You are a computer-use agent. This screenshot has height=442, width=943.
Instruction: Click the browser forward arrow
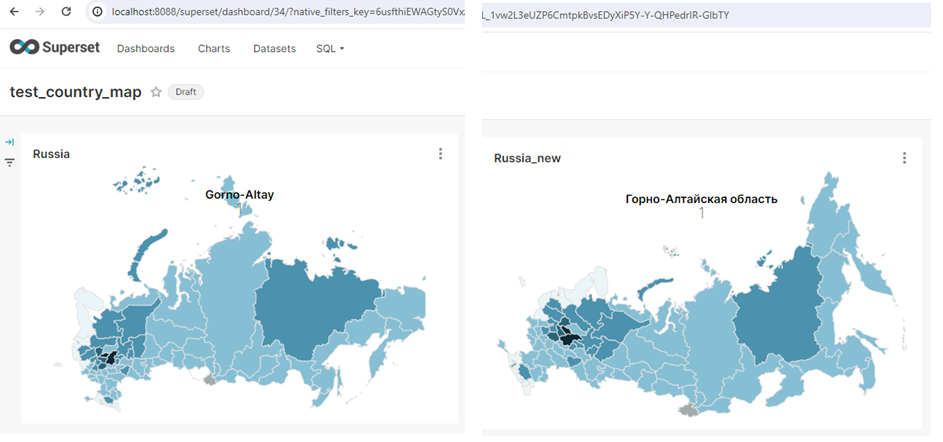[40, 11]
